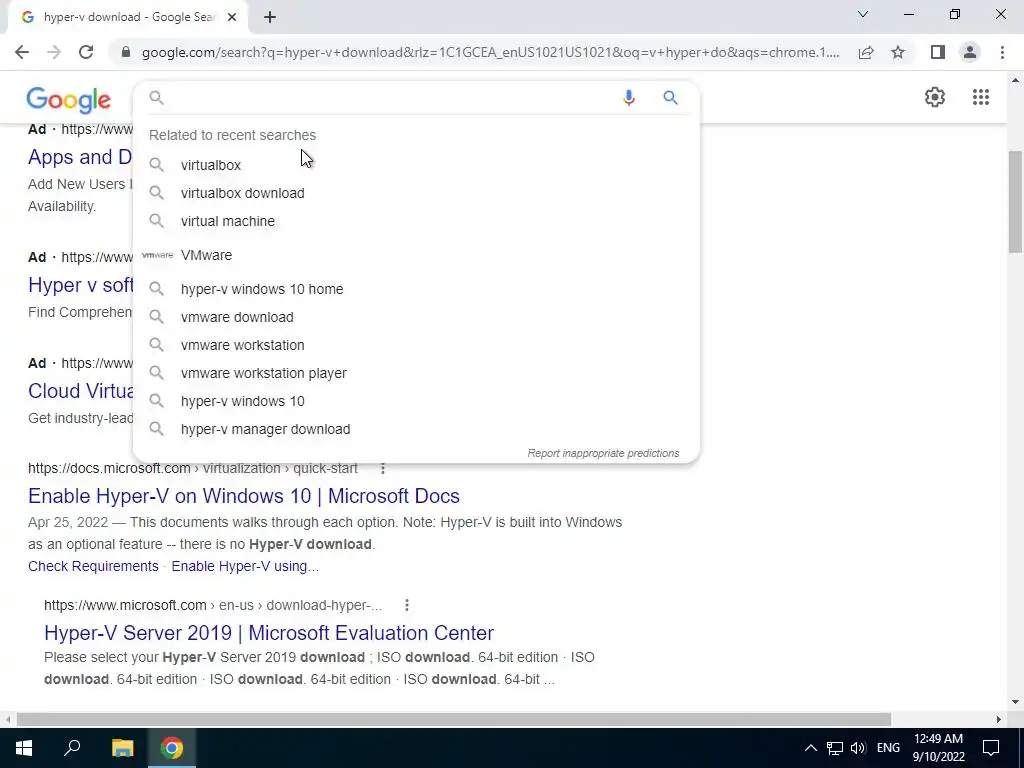Click the vertical scrollbar thumb
Screen dimensions: 1024x768
tap(1015, 202)
